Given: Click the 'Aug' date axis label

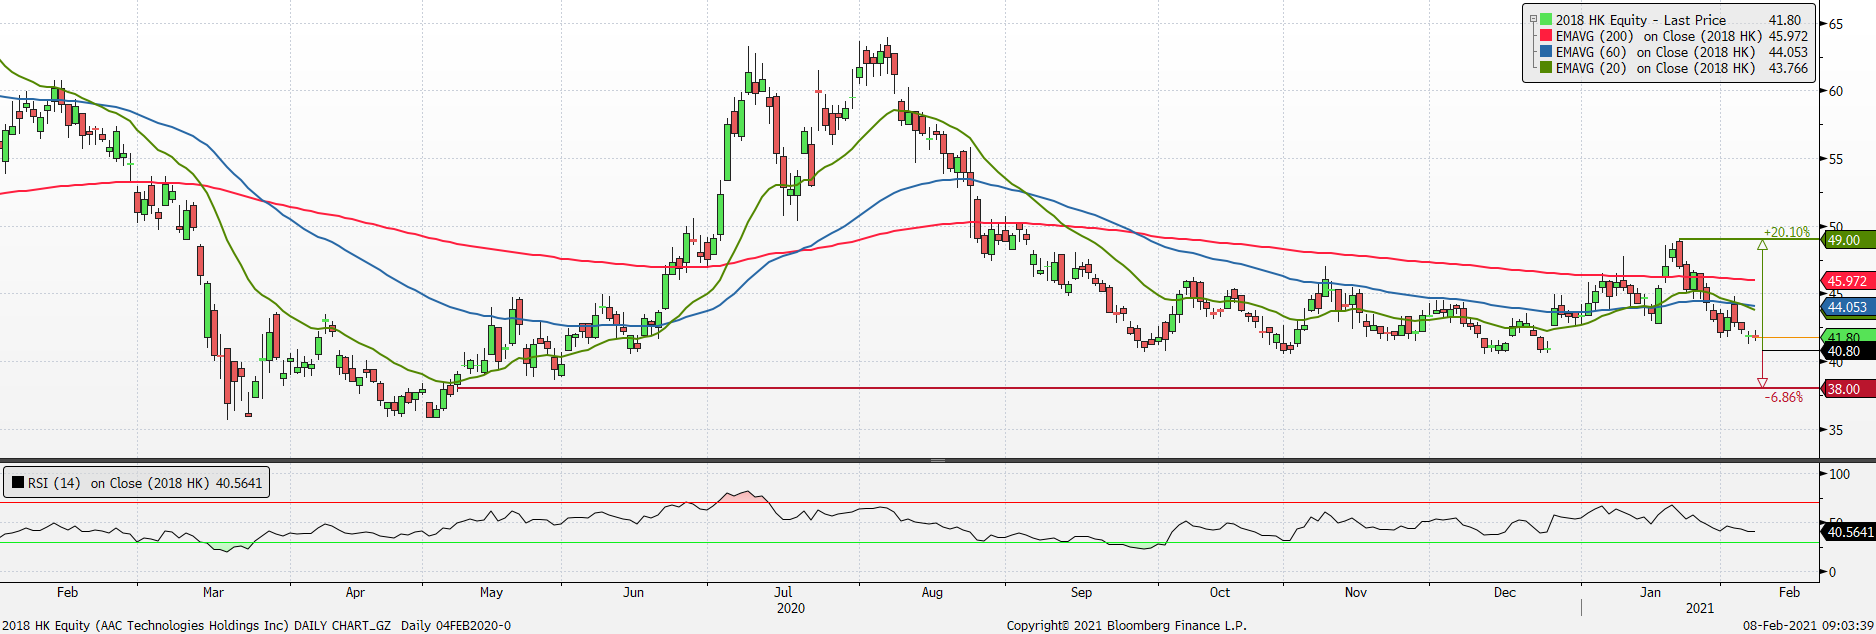Looking at the screenshot, I should click(932, 592).
